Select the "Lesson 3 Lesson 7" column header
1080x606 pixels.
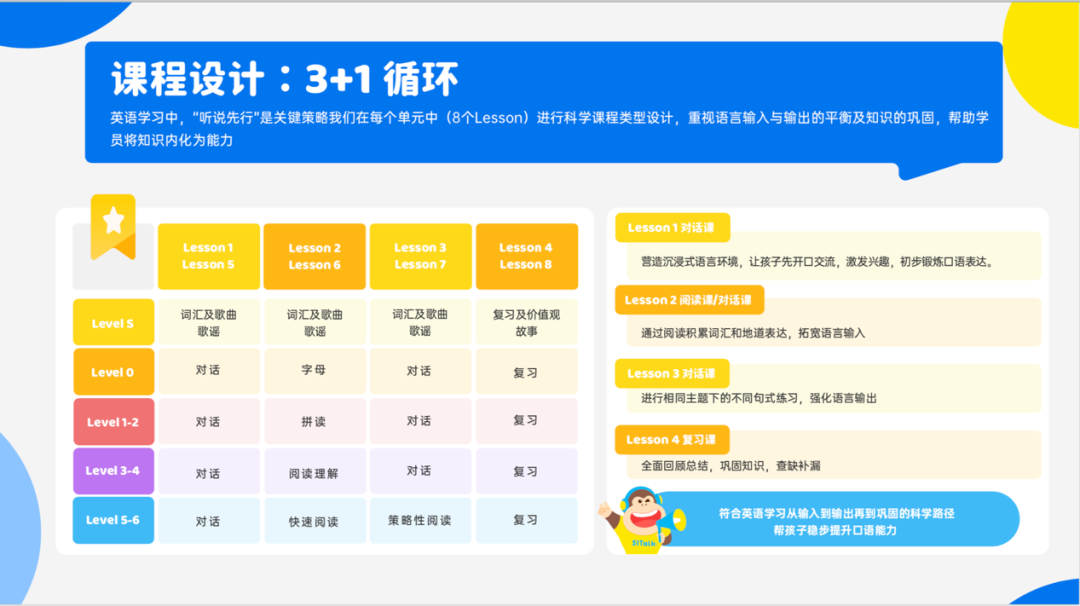420,256
